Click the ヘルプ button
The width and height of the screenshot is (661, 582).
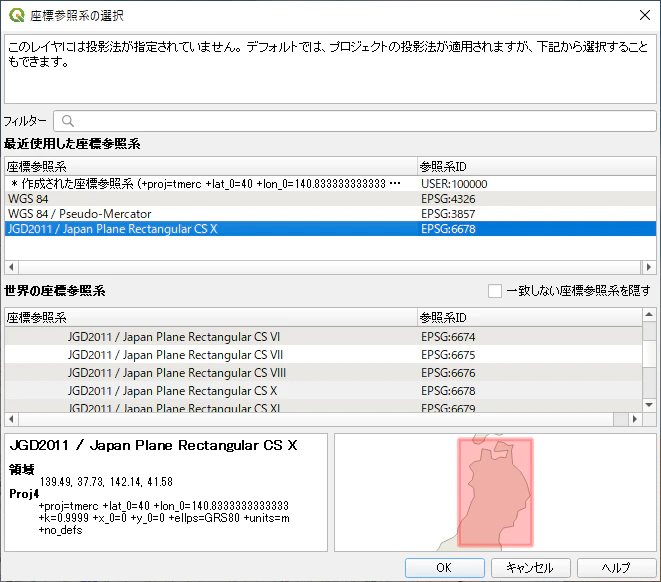coord(616,568)
